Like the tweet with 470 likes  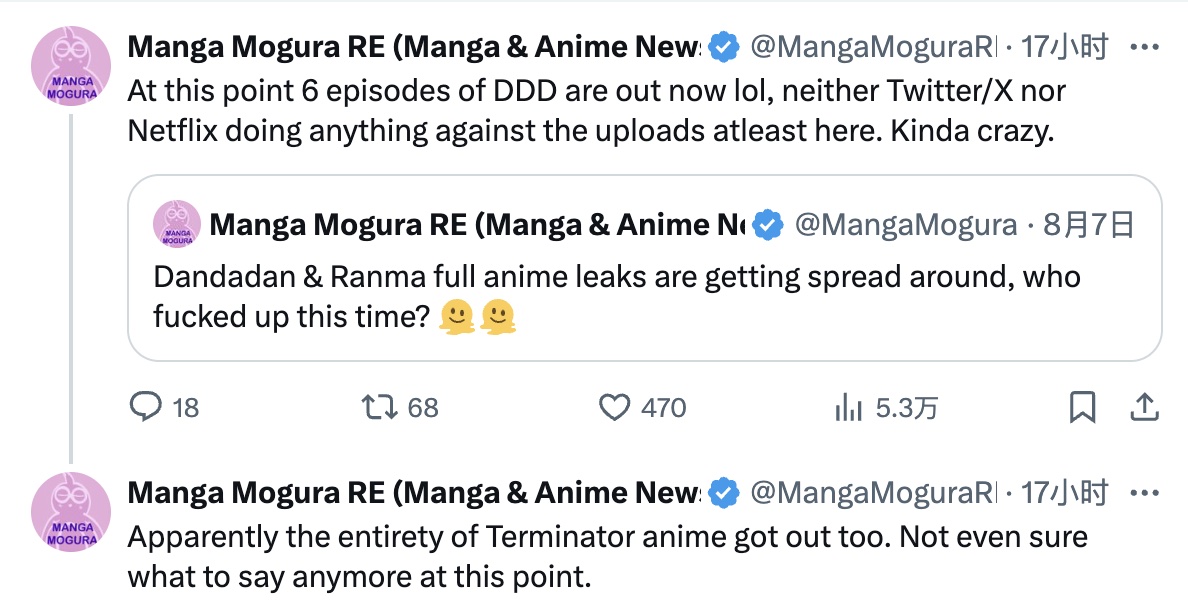(x=614, y=408)
